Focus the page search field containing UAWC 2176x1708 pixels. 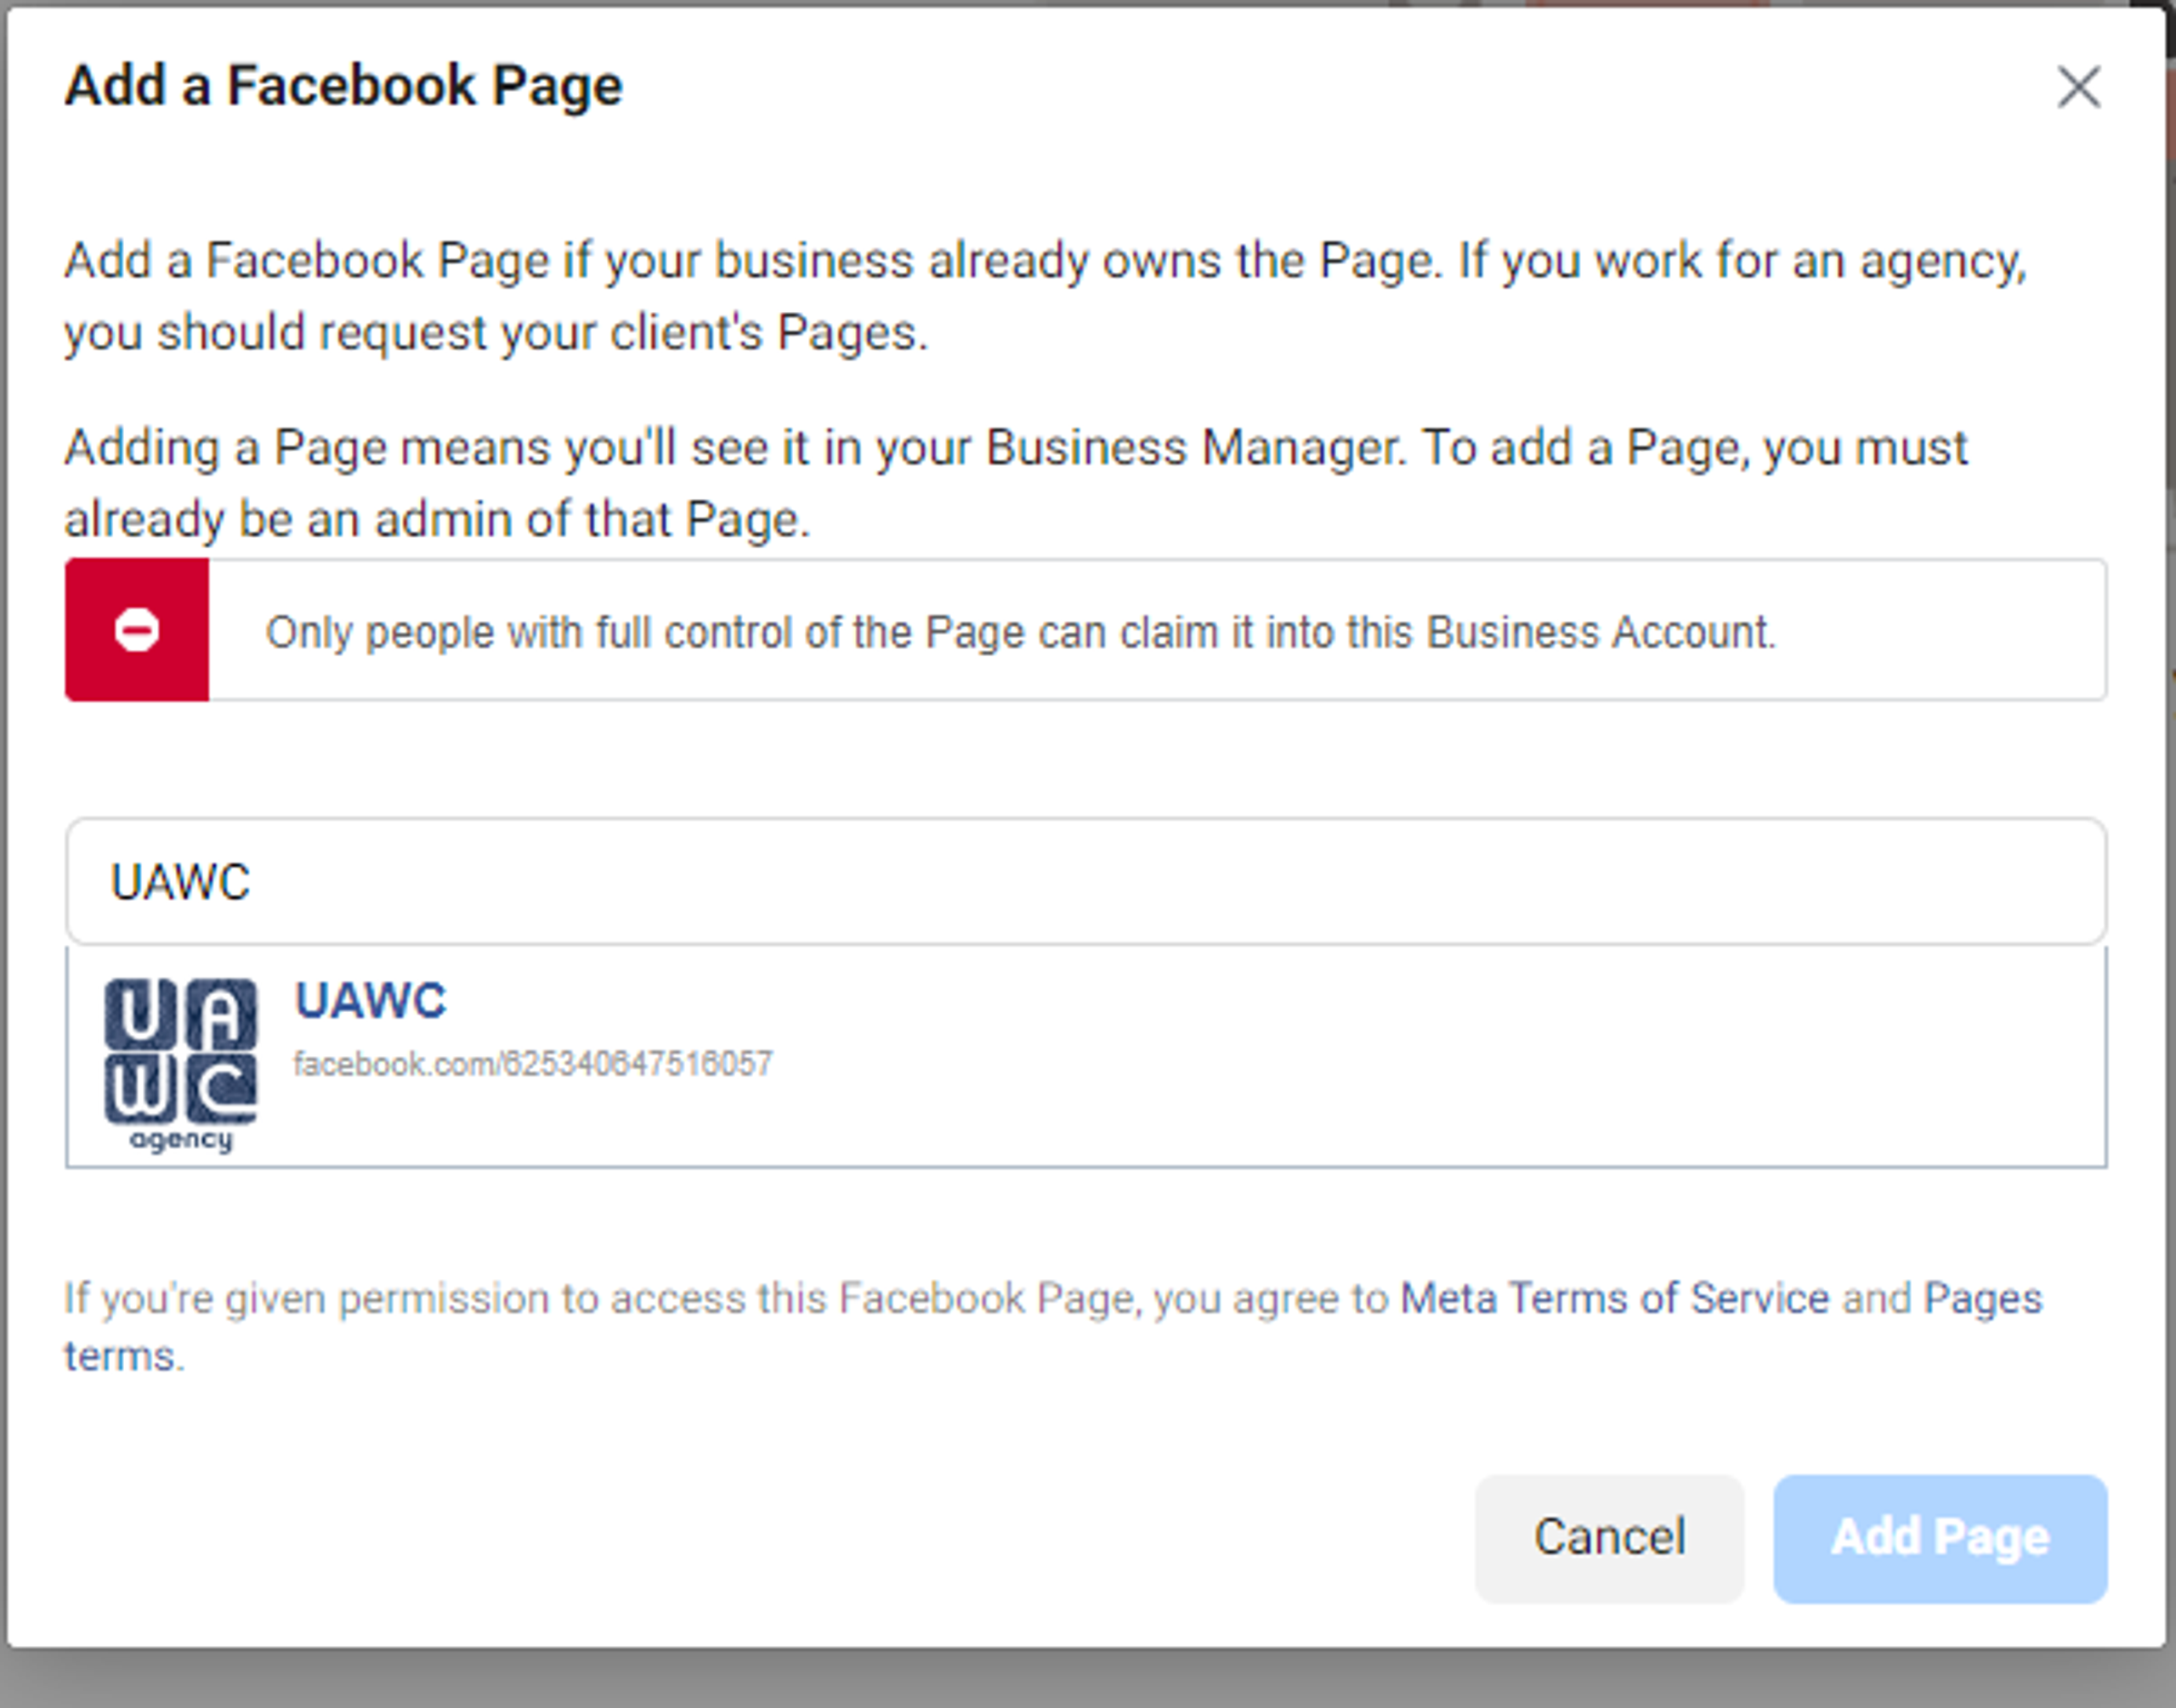(x=1085, y=882)
